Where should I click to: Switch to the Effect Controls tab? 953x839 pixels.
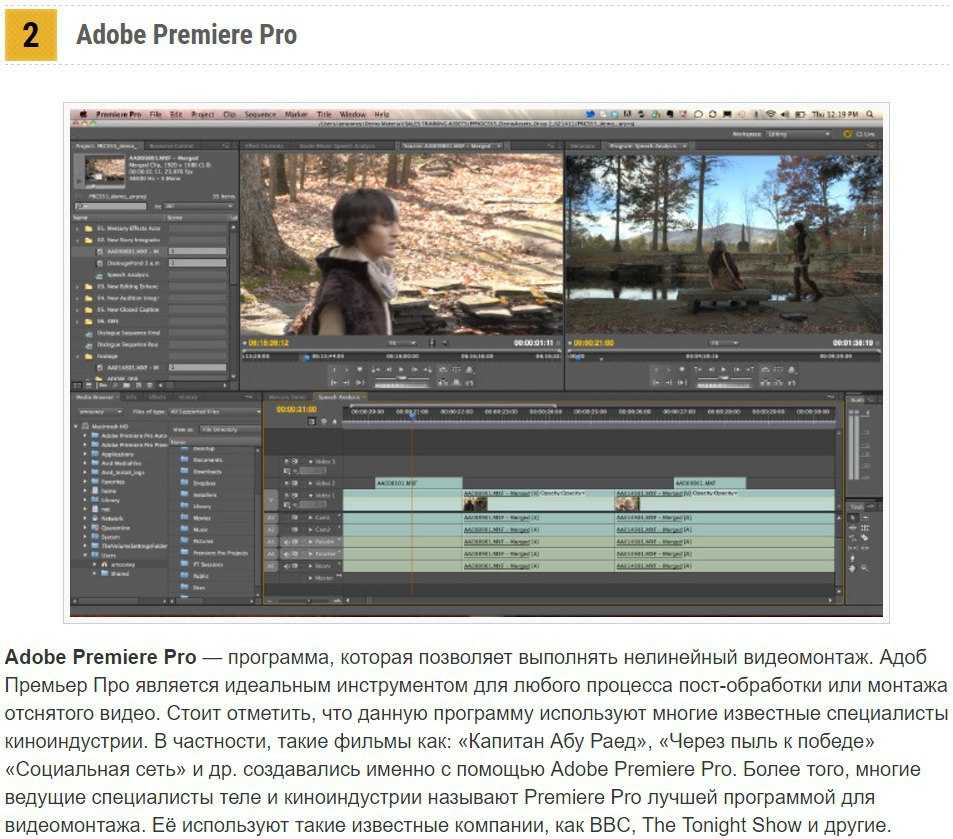pyautogui.click(x=264, y=146)
